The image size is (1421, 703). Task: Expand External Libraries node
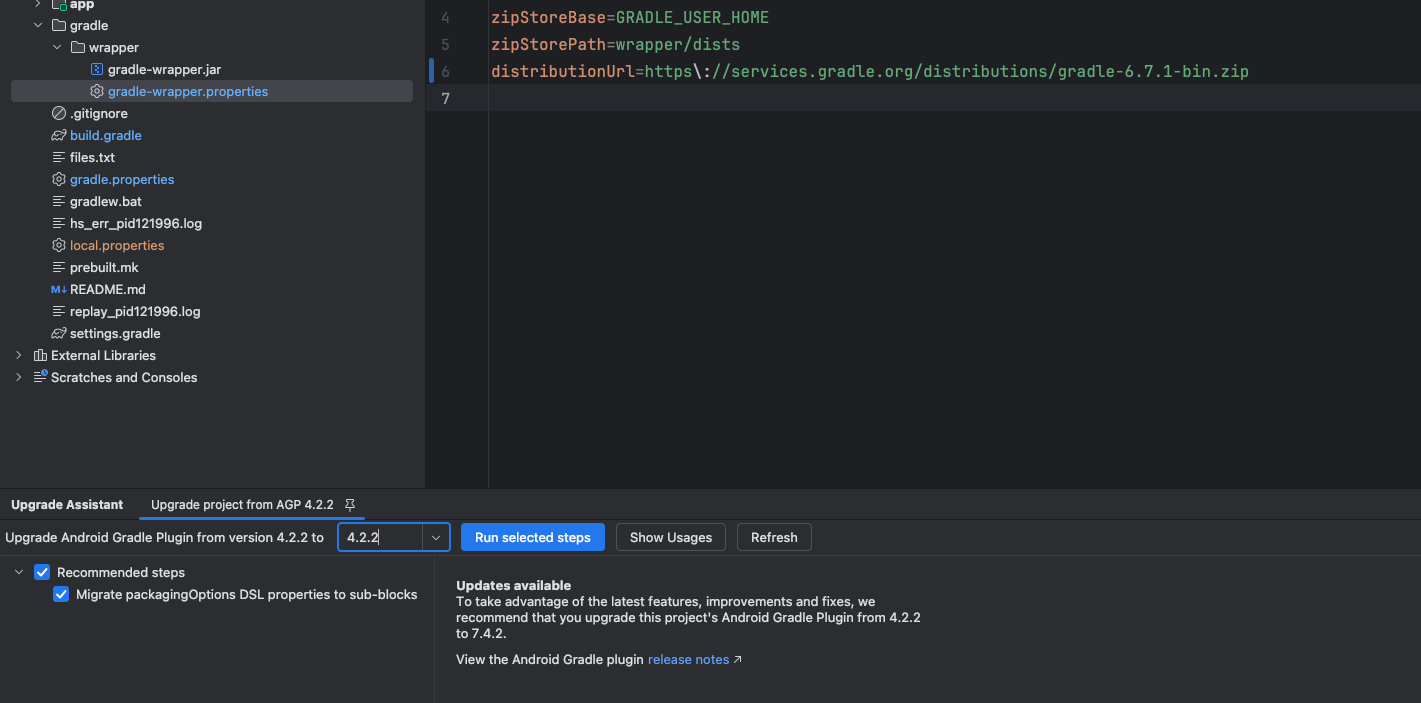point(18,355)
